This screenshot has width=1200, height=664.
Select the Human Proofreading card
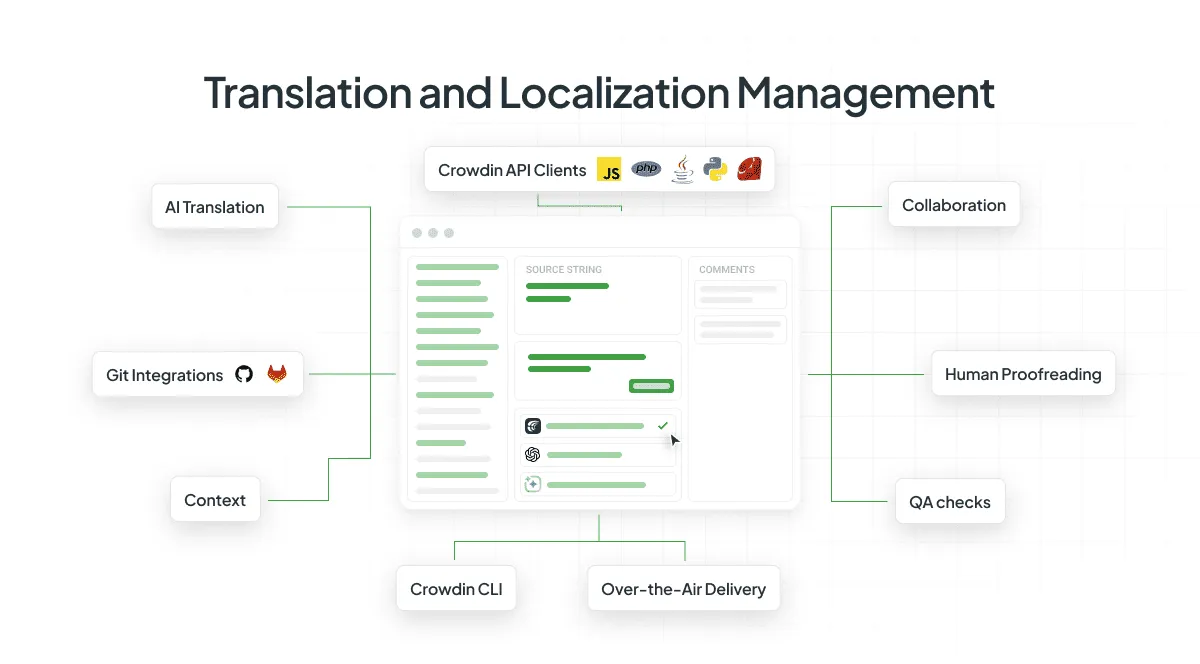pos(1022,373)
